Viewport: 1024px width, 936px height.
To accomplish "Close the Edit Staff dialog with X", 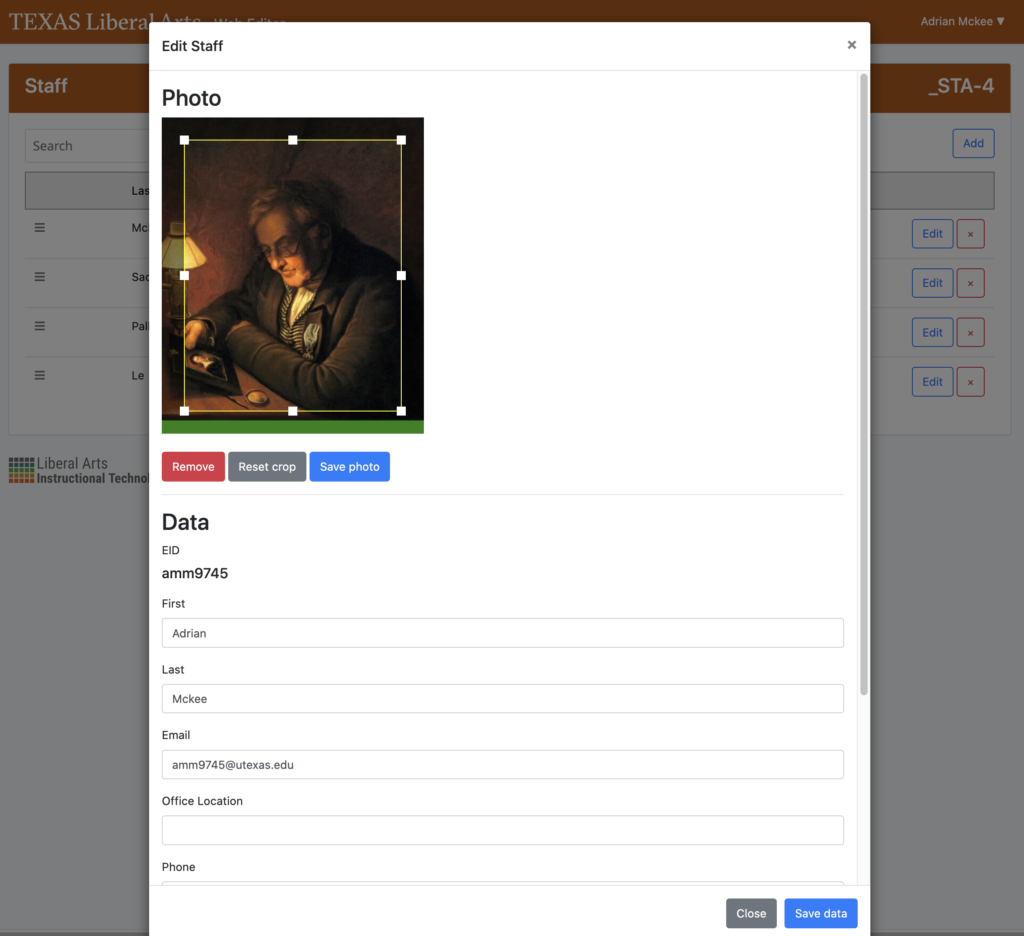I will point(851,45).
